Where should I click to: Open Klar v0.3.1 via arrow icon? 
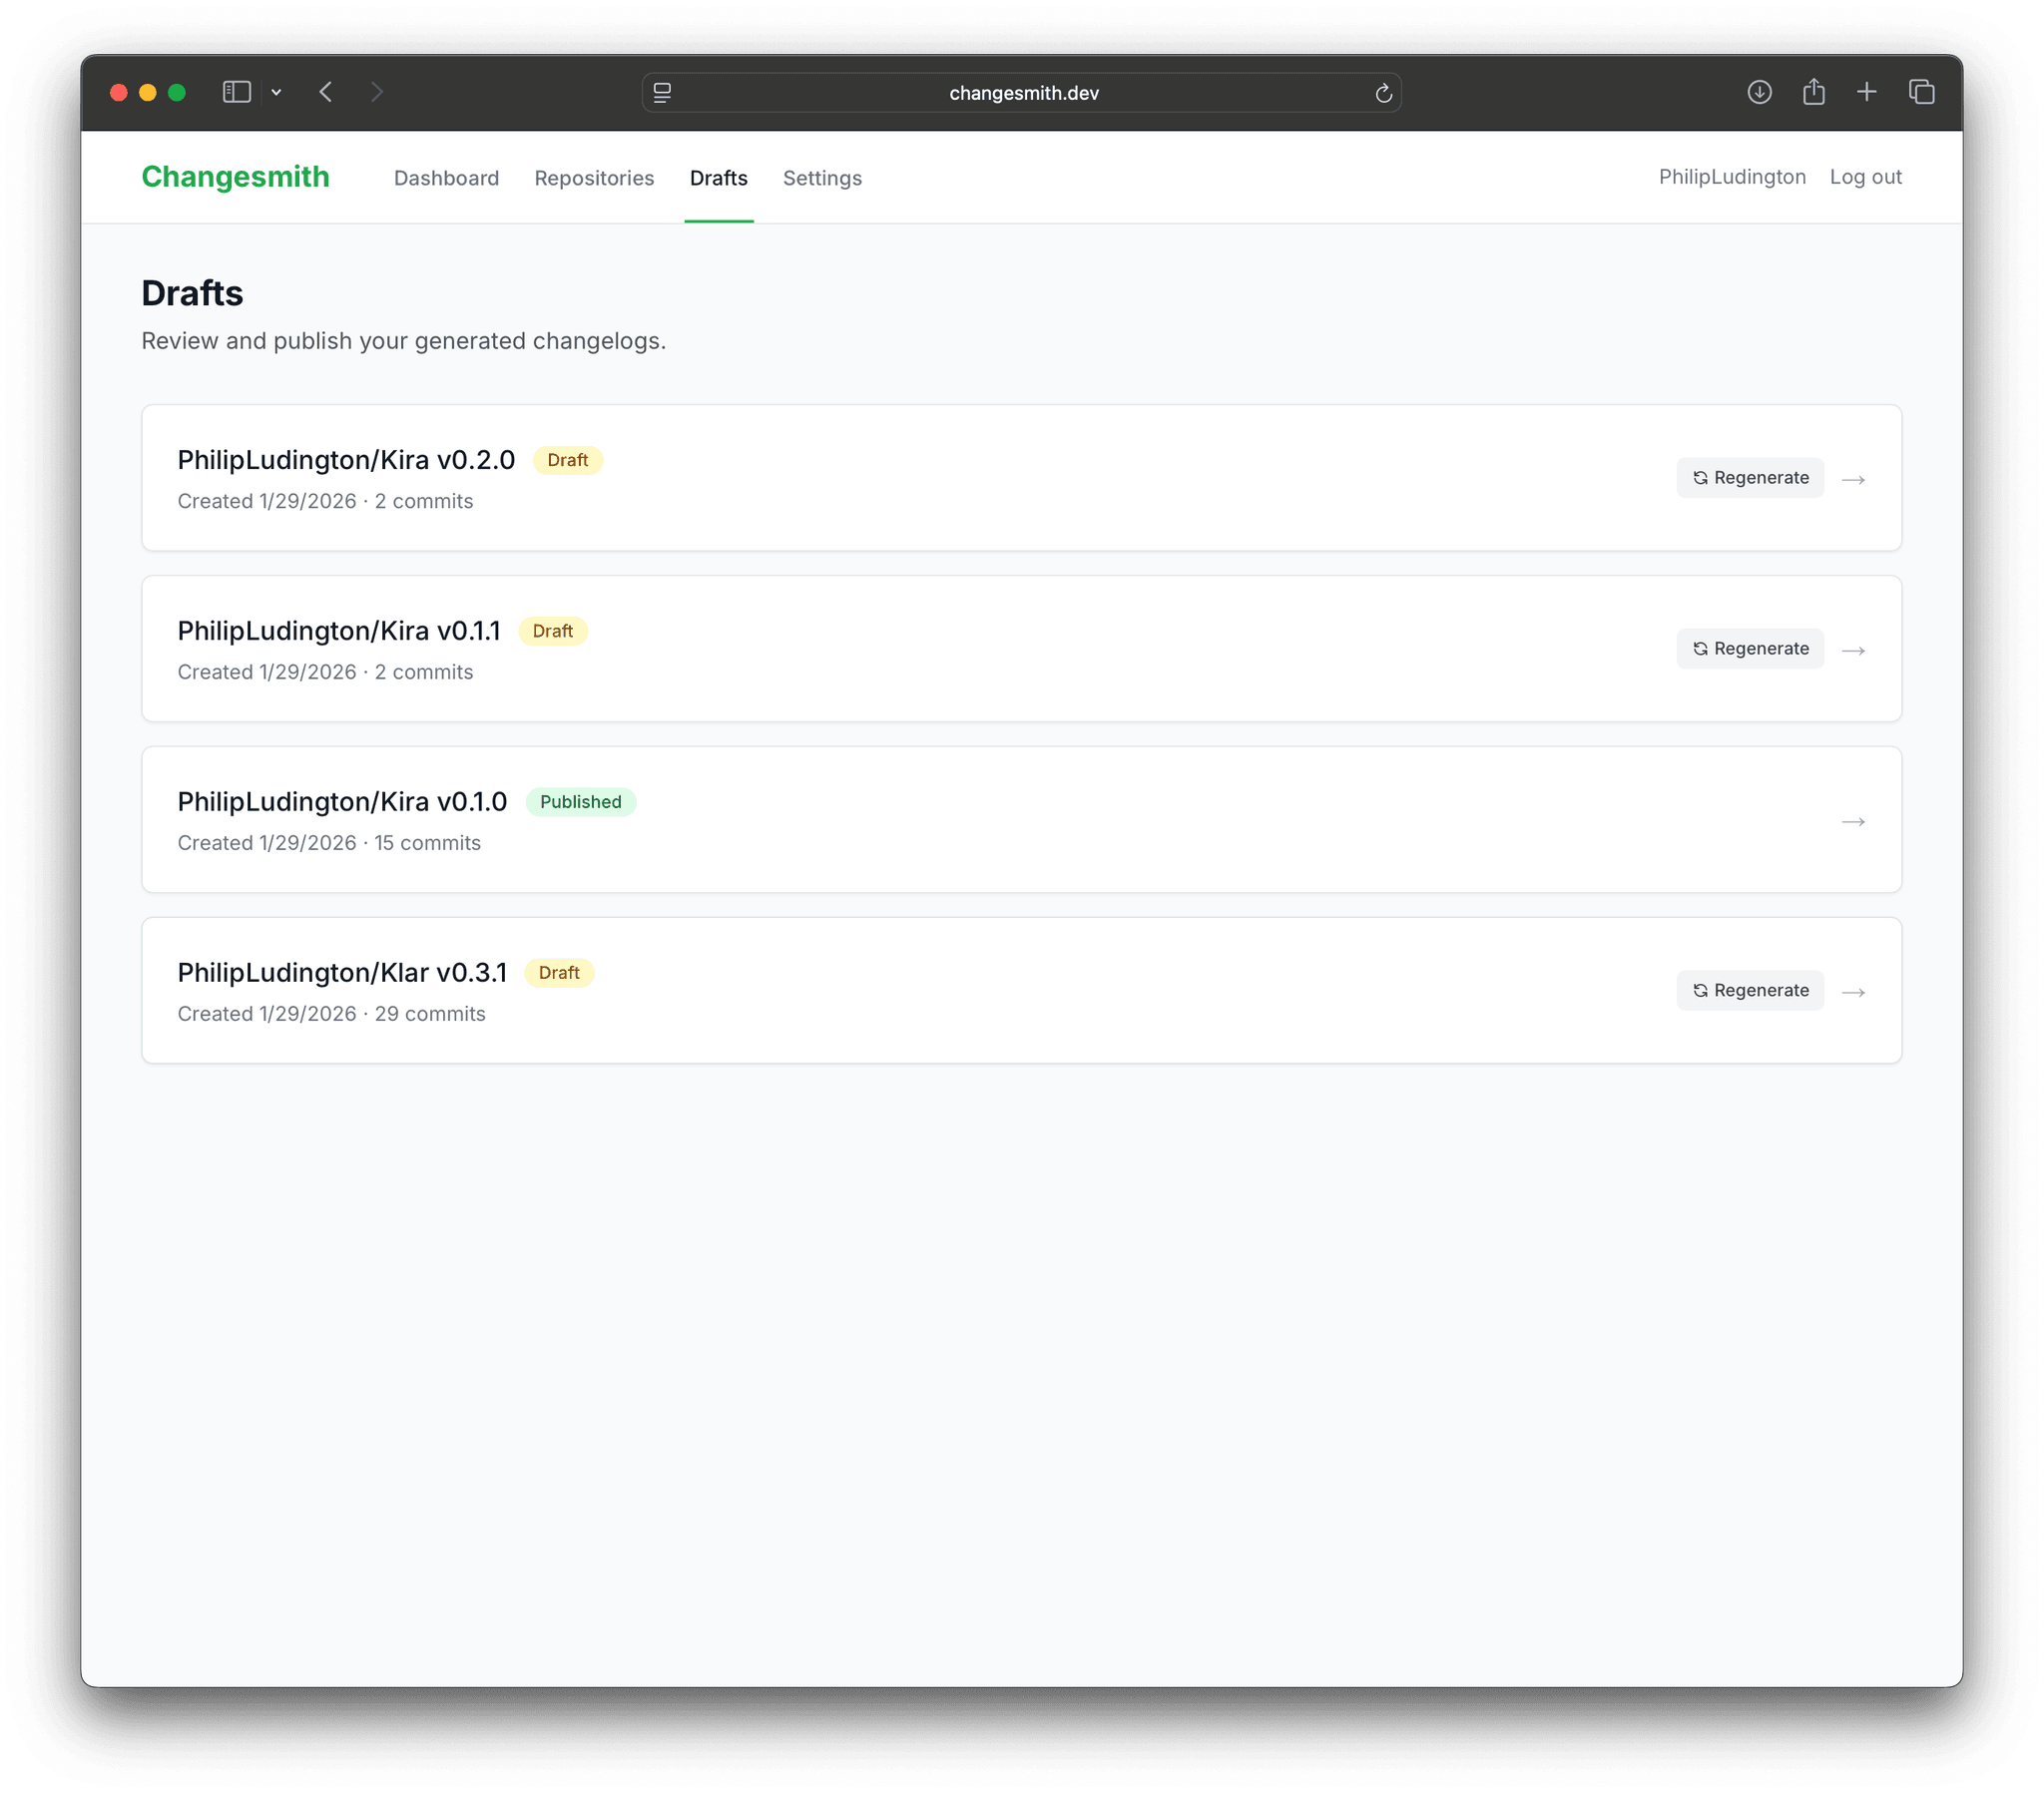point(1853,993)
